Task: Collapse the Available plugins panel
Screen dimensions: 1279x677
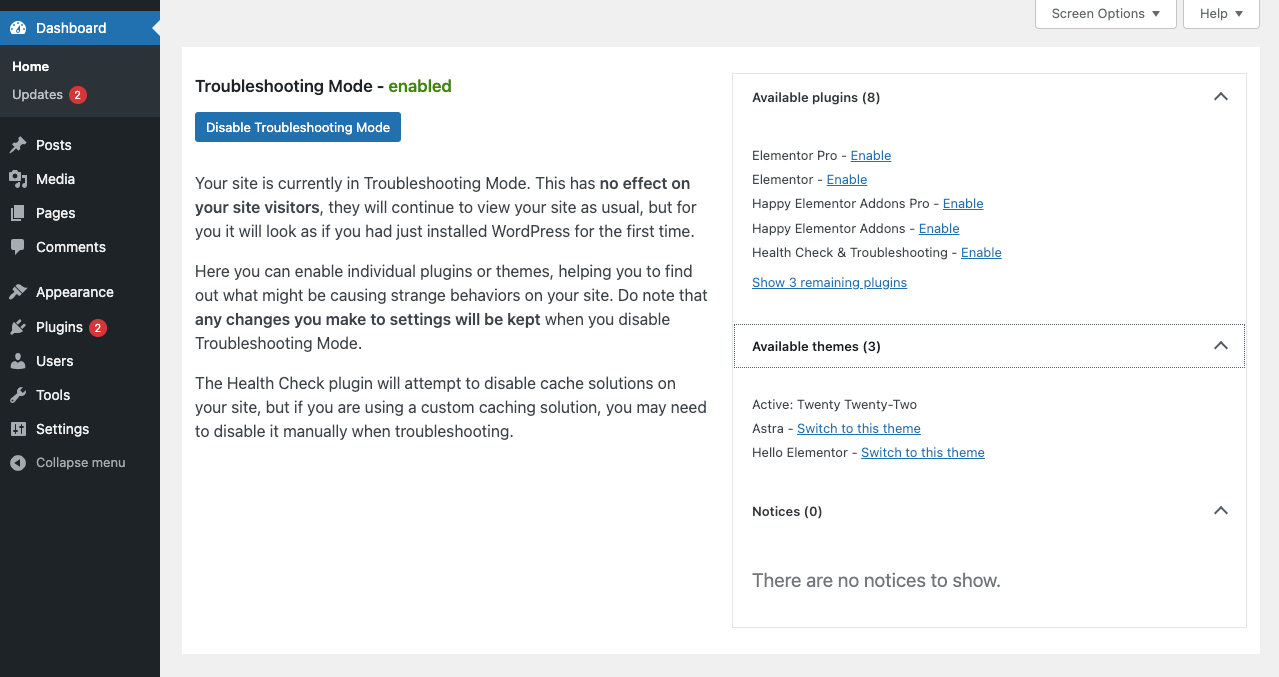Action: point(1220,97)
